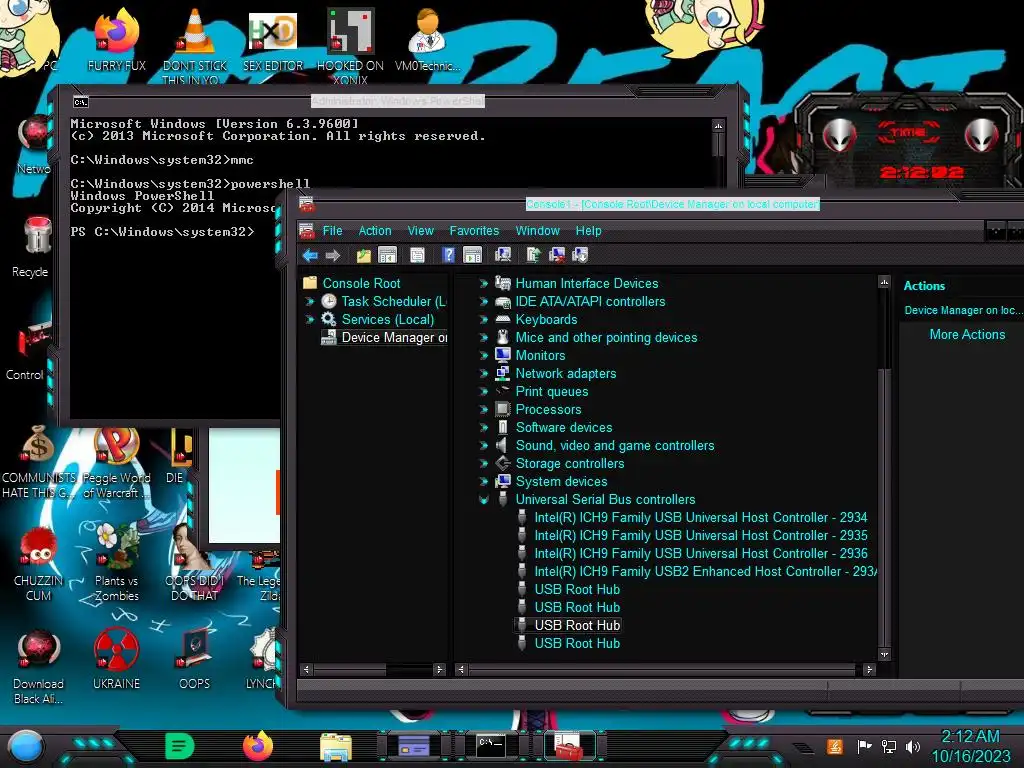Select Console Root in the tree
This screenshot has height=768, width=1024.
coord(361,283)
